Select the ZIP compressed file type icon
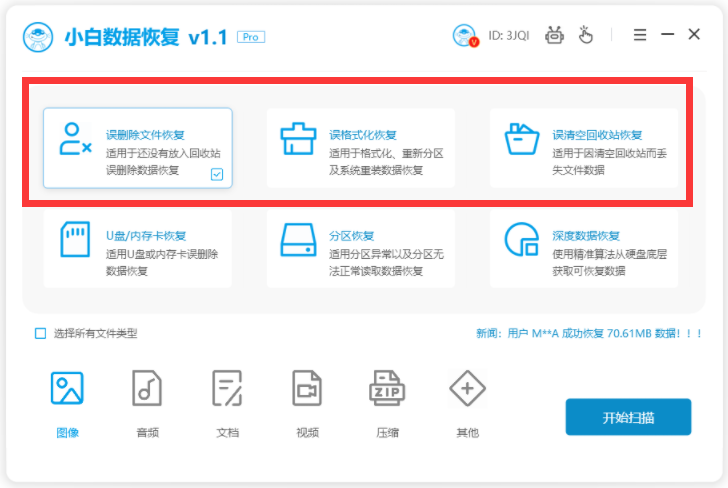The width and height of the screenshot is (728, 488). tap(387, 388)
